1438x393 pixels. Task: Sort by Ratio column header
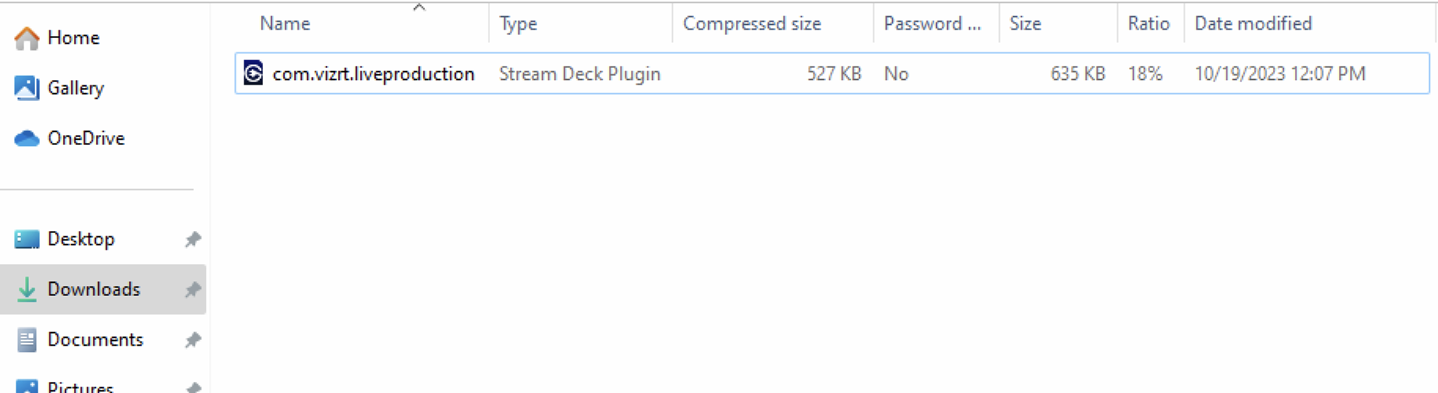pos(1149,24)
